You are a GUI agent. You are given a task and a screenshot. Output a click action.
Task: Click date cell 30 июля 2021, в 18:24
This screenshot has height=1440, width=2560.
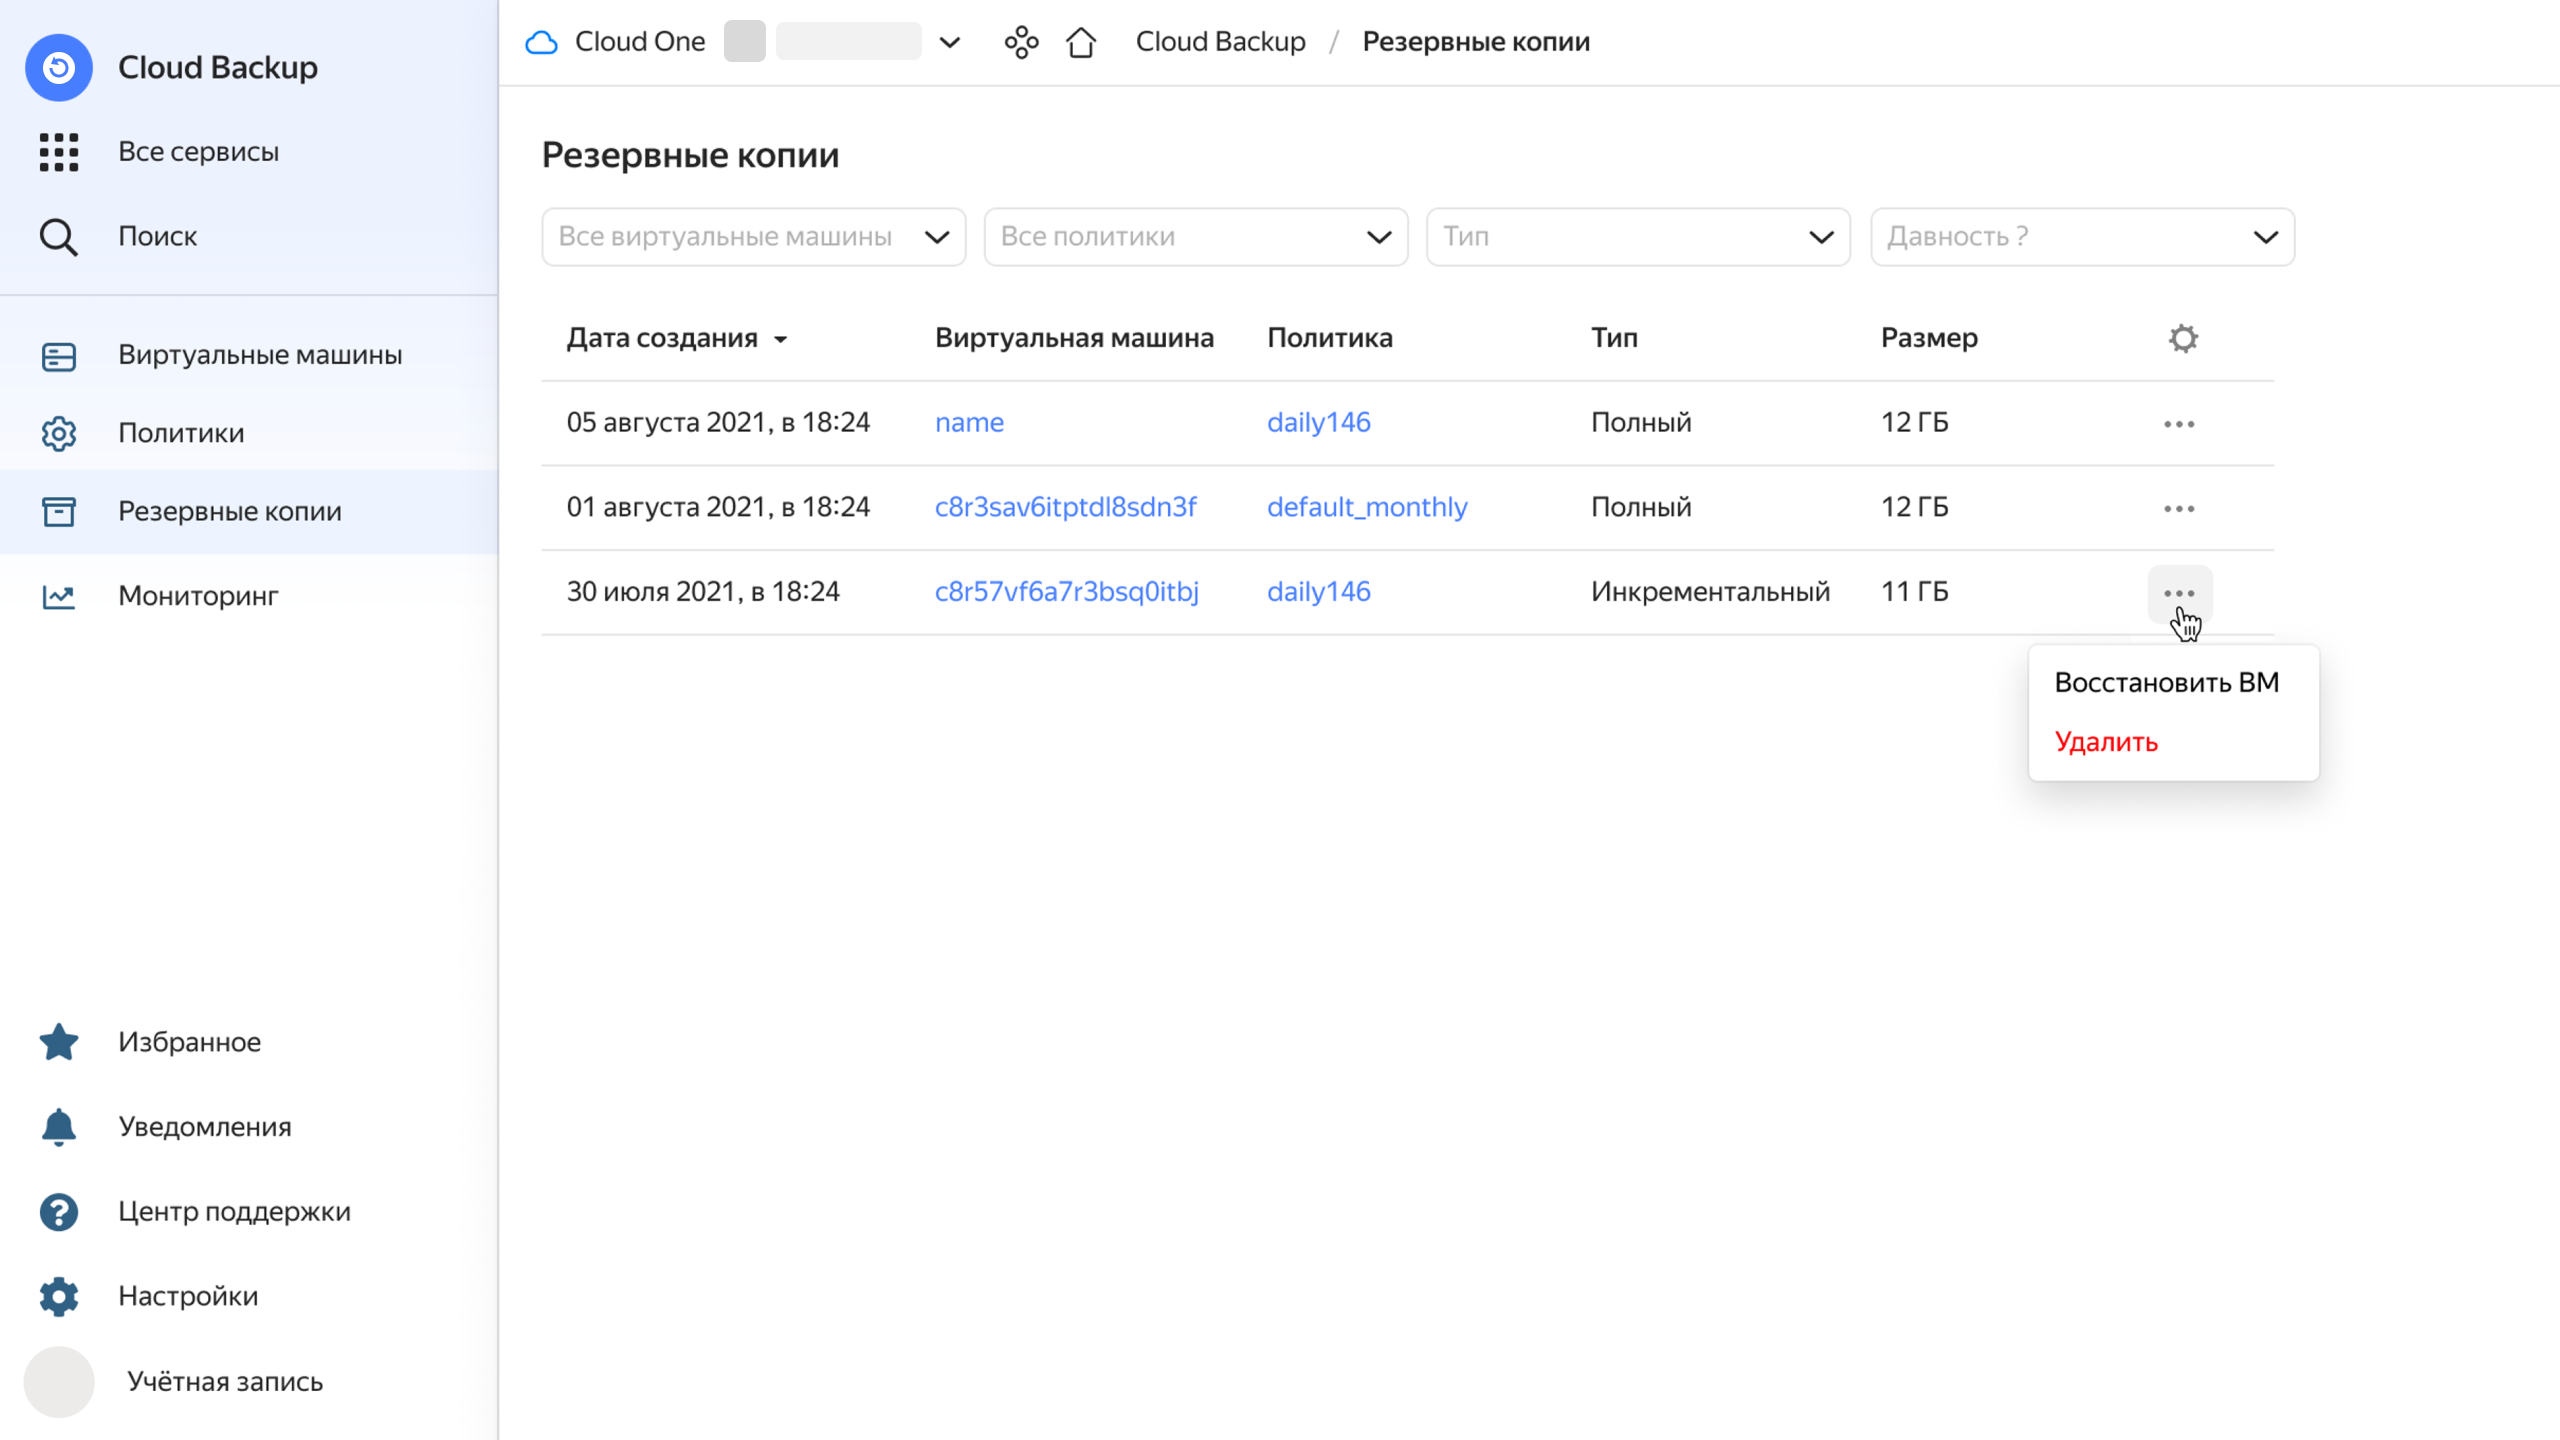pyautogui.click(x=703, y=592)
